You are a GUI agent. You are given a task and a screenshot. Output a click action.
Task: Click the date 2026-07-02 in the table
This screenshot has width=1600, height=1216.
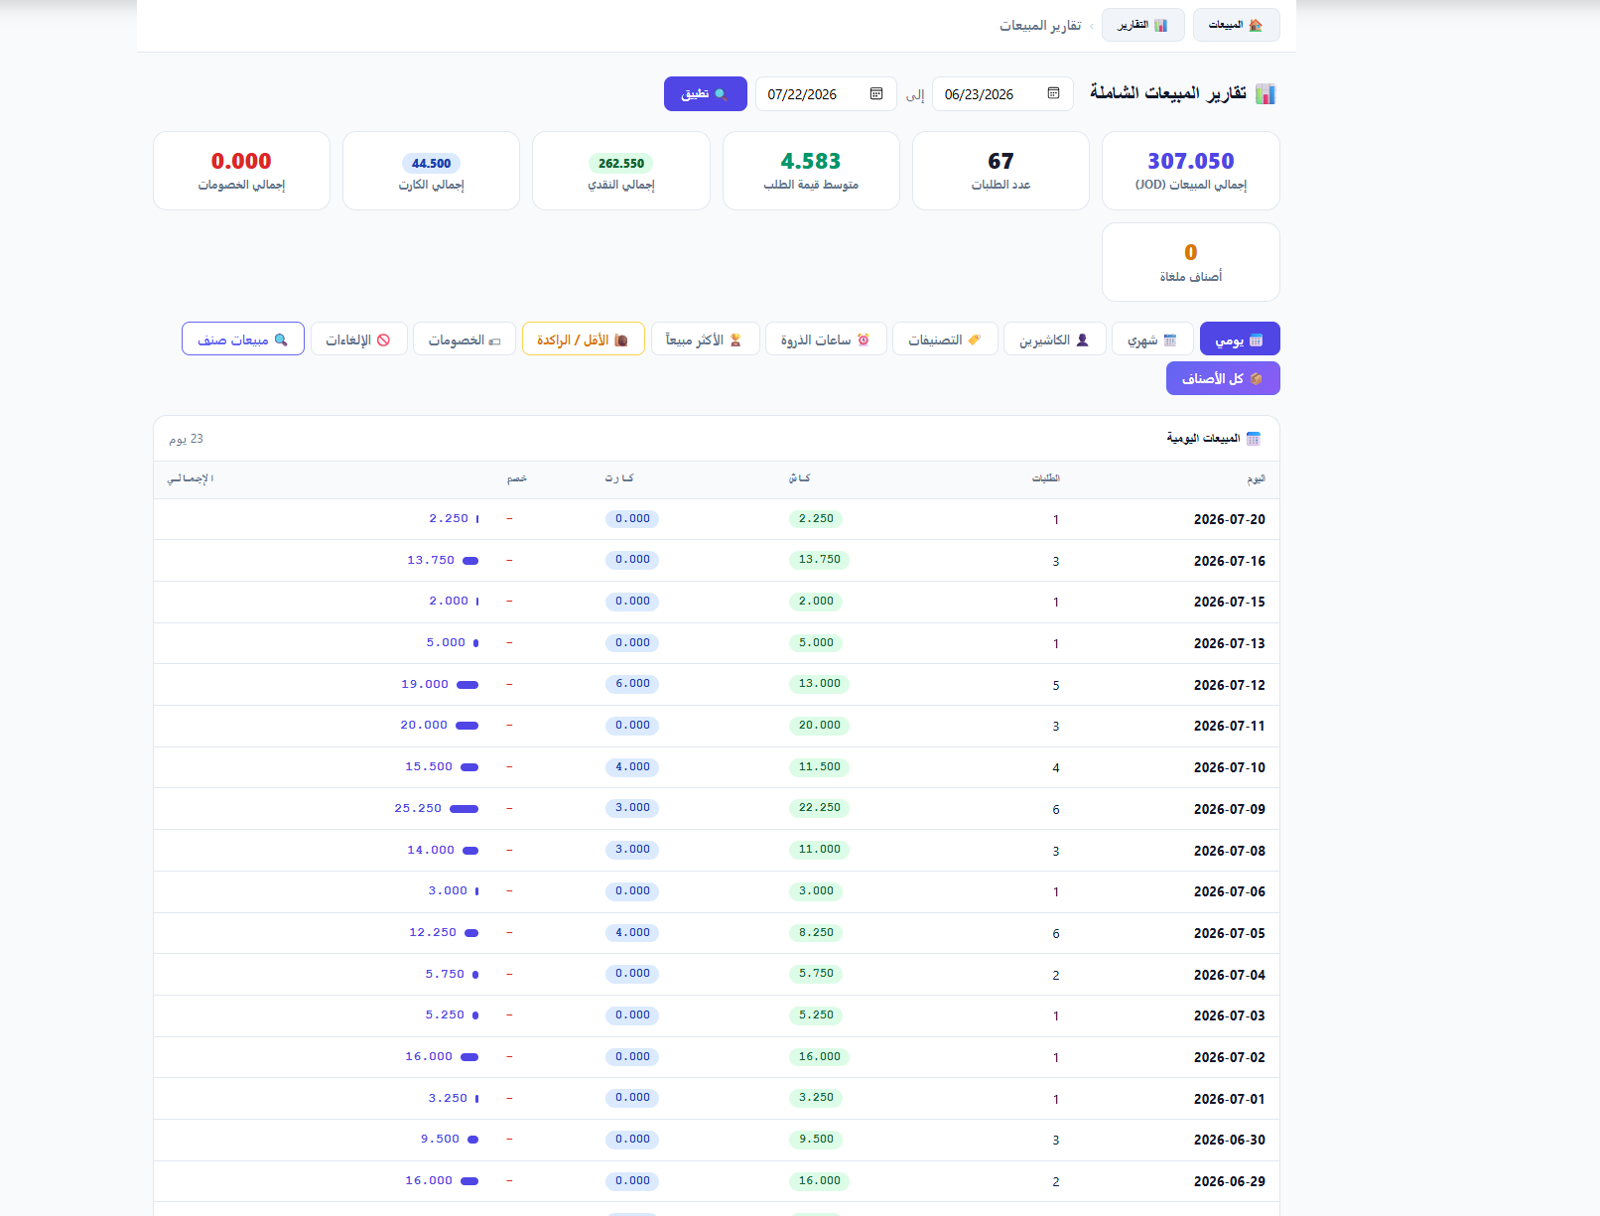click(x=1229, y=1058)
